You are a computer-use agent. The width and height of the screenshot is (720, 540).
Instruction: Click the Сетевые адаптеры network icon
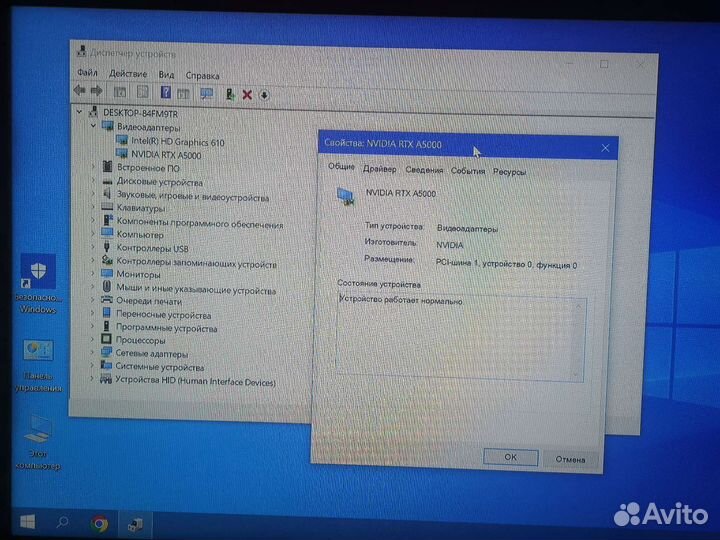click(x=106, y=353)
